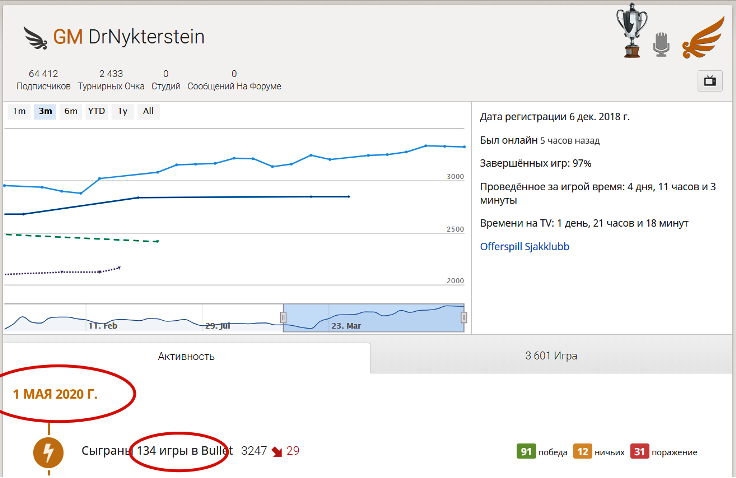736x478 pixels.
Task: Click the orange Lichess patron wing icon
Action: click(702, 38)
